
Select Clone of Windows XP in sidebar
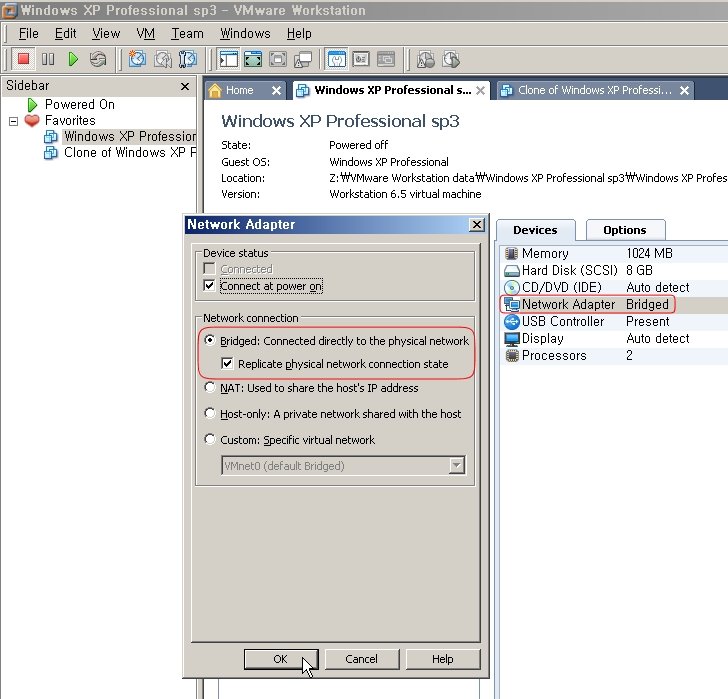130,153
